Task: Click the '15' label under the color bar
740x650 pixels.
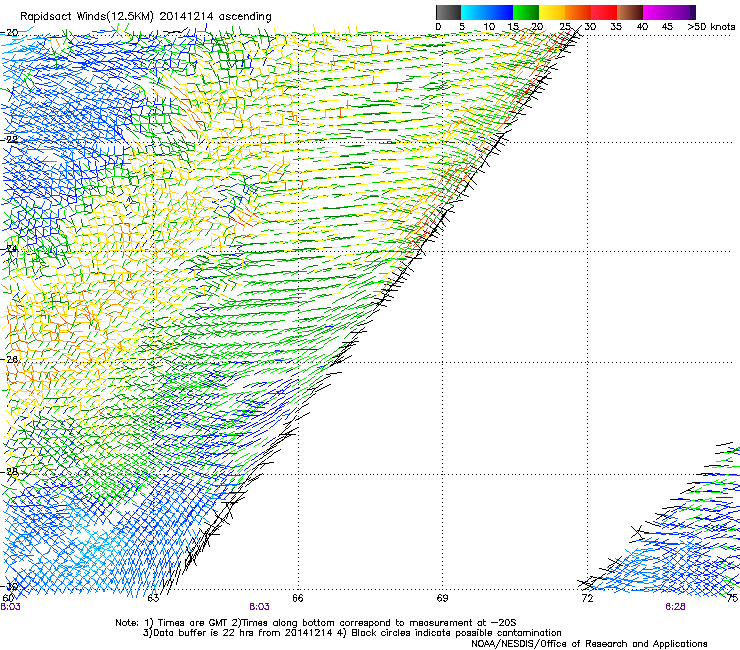Action: tap(513, 27)
